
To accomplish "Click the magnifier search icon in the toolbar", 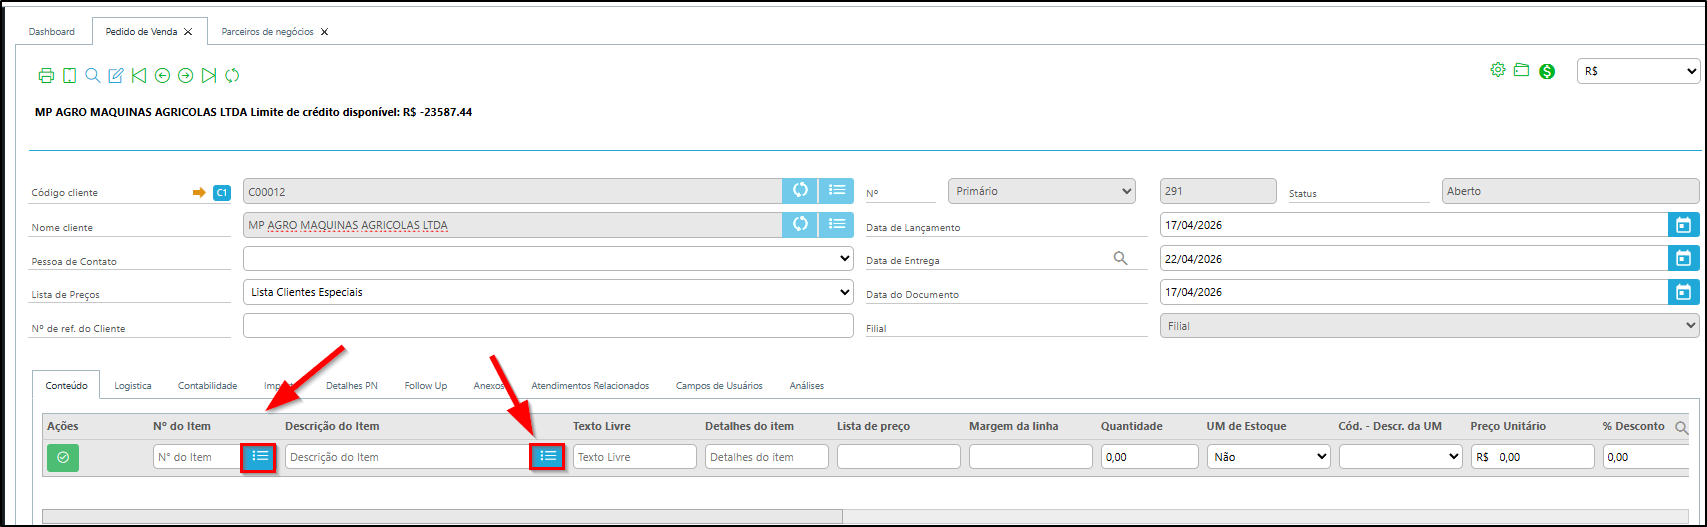I will [x=92, y=76].
